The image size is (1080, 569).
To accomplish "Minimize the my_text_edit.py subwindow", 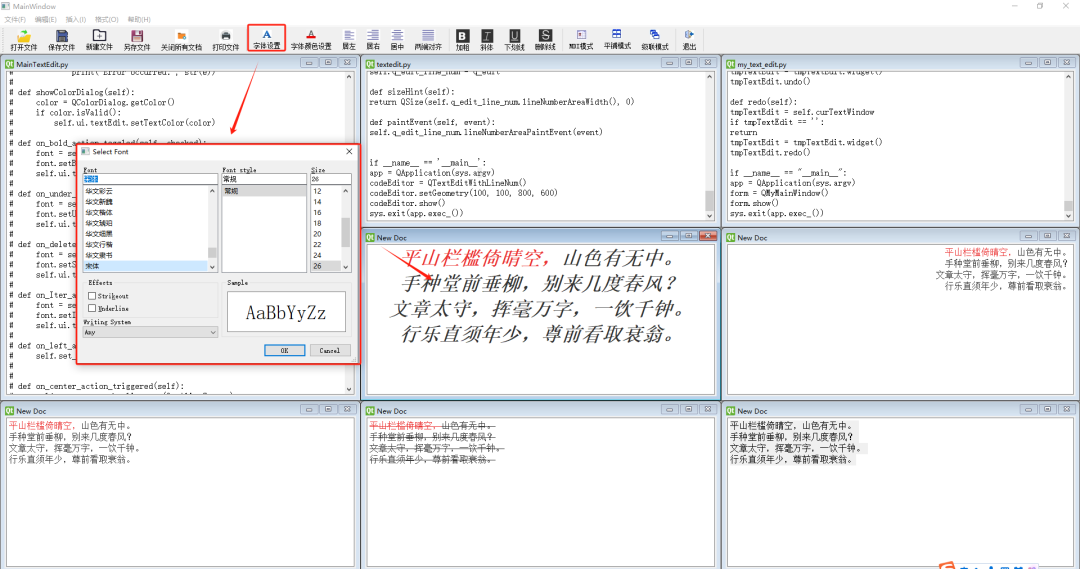I will click(1028, 63).
